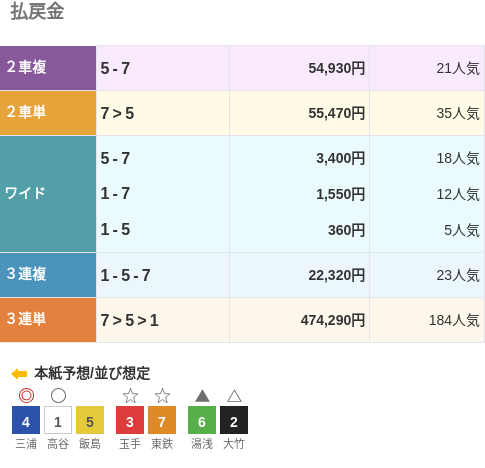This screenshot has height=468, width=485.
Task: Click racer name 東鉄
Action: (x=162, y=444)
